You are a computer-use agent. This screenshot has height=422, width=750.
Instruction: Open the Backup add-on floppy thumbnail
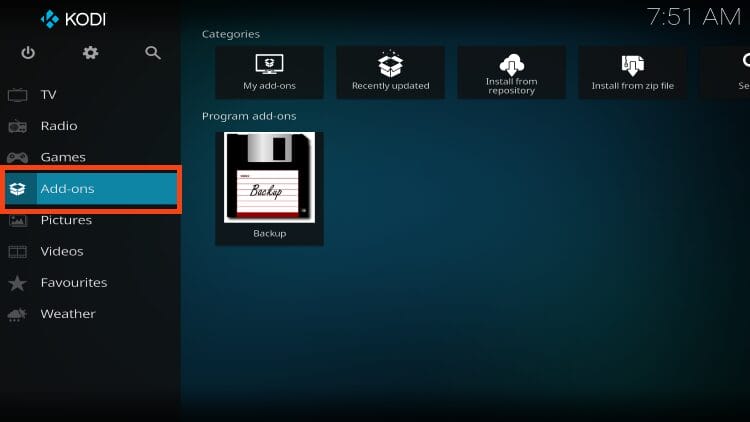pos(269,178)
